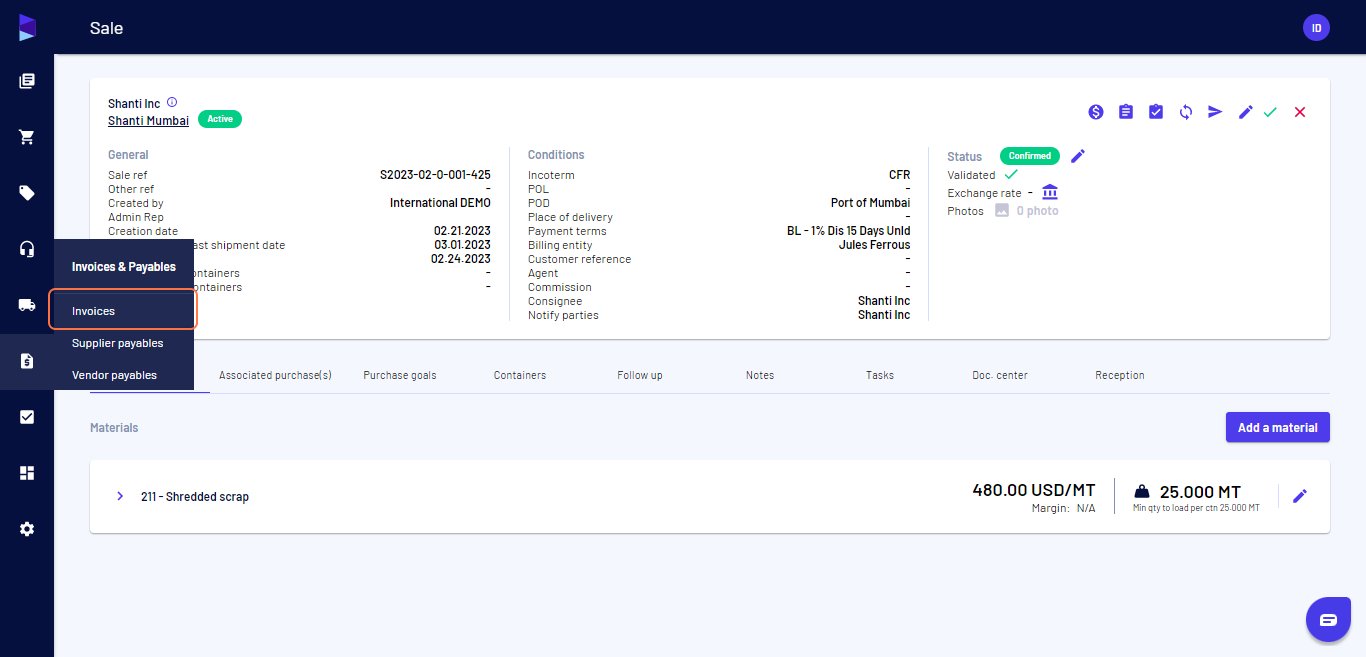Image resolution: width=1366 pixels, height=657 pixels.
Task: Open the settings gear sidebar icon
Action: click(27, 529)
